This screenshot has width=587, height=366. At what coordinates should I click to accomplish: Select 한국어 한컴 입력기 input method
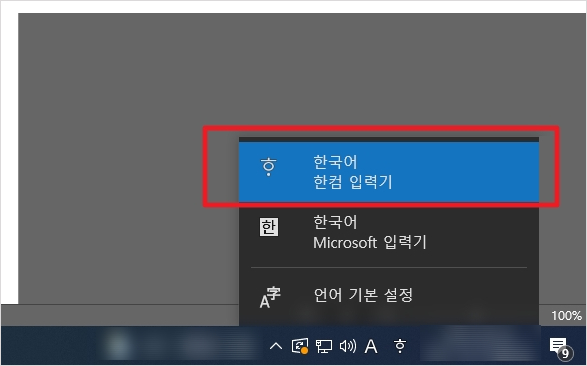pos(389,172)
